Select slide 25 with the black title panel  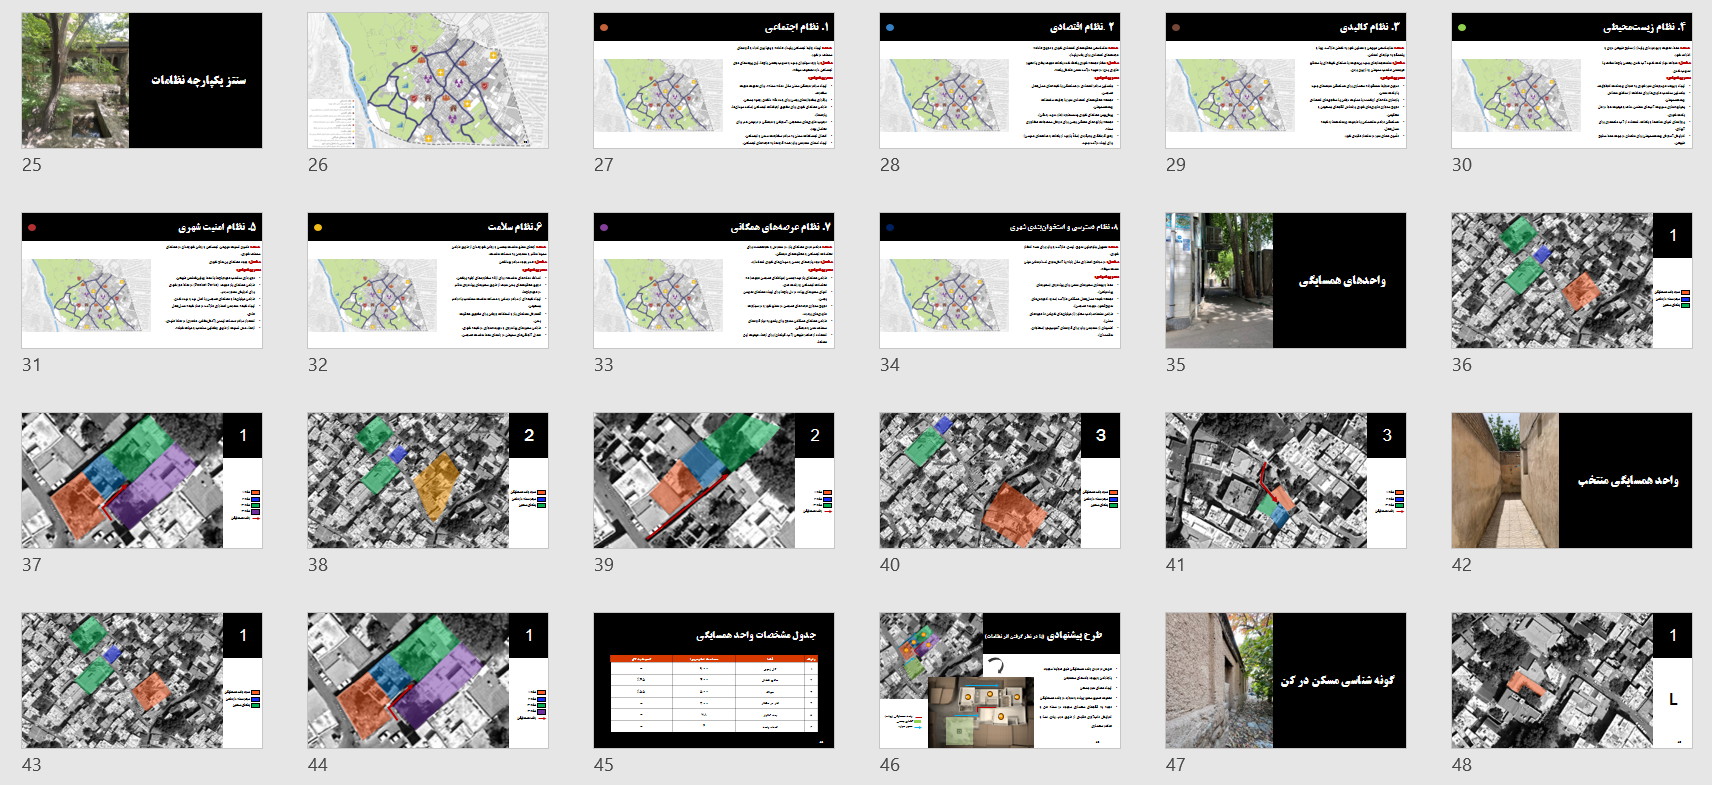pos(142,80)
